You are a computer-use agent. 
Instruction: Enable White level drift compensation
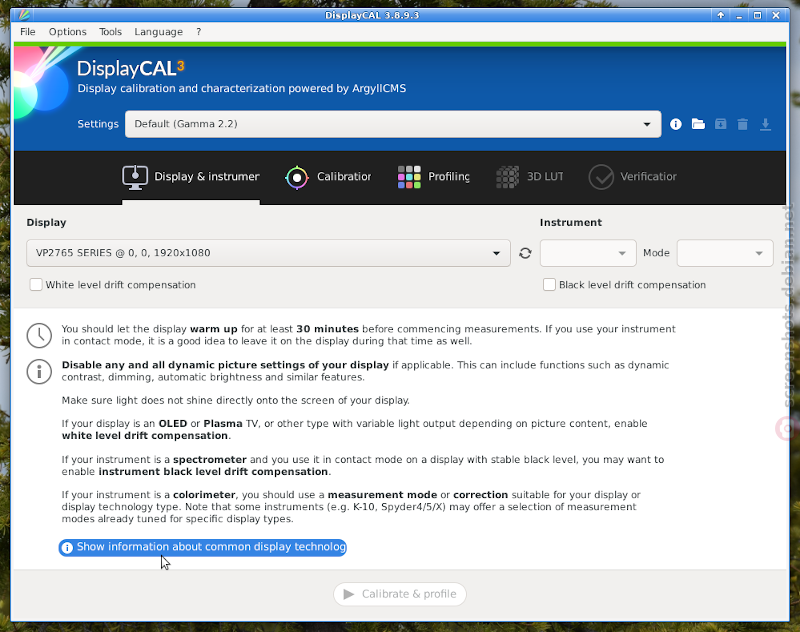[36, 285]
